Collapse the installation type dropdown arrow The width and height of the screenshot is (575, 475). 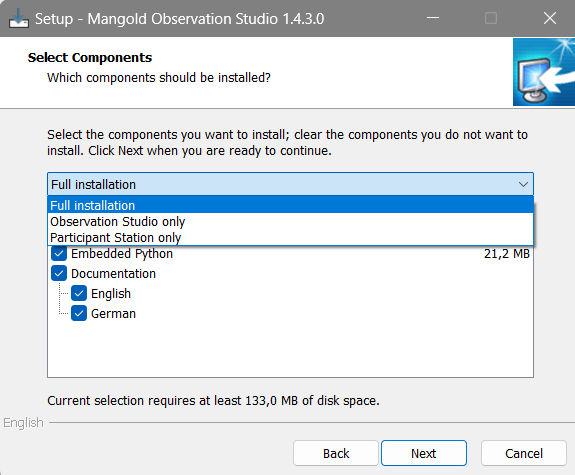pyautogui.click(x=523, y=184)
